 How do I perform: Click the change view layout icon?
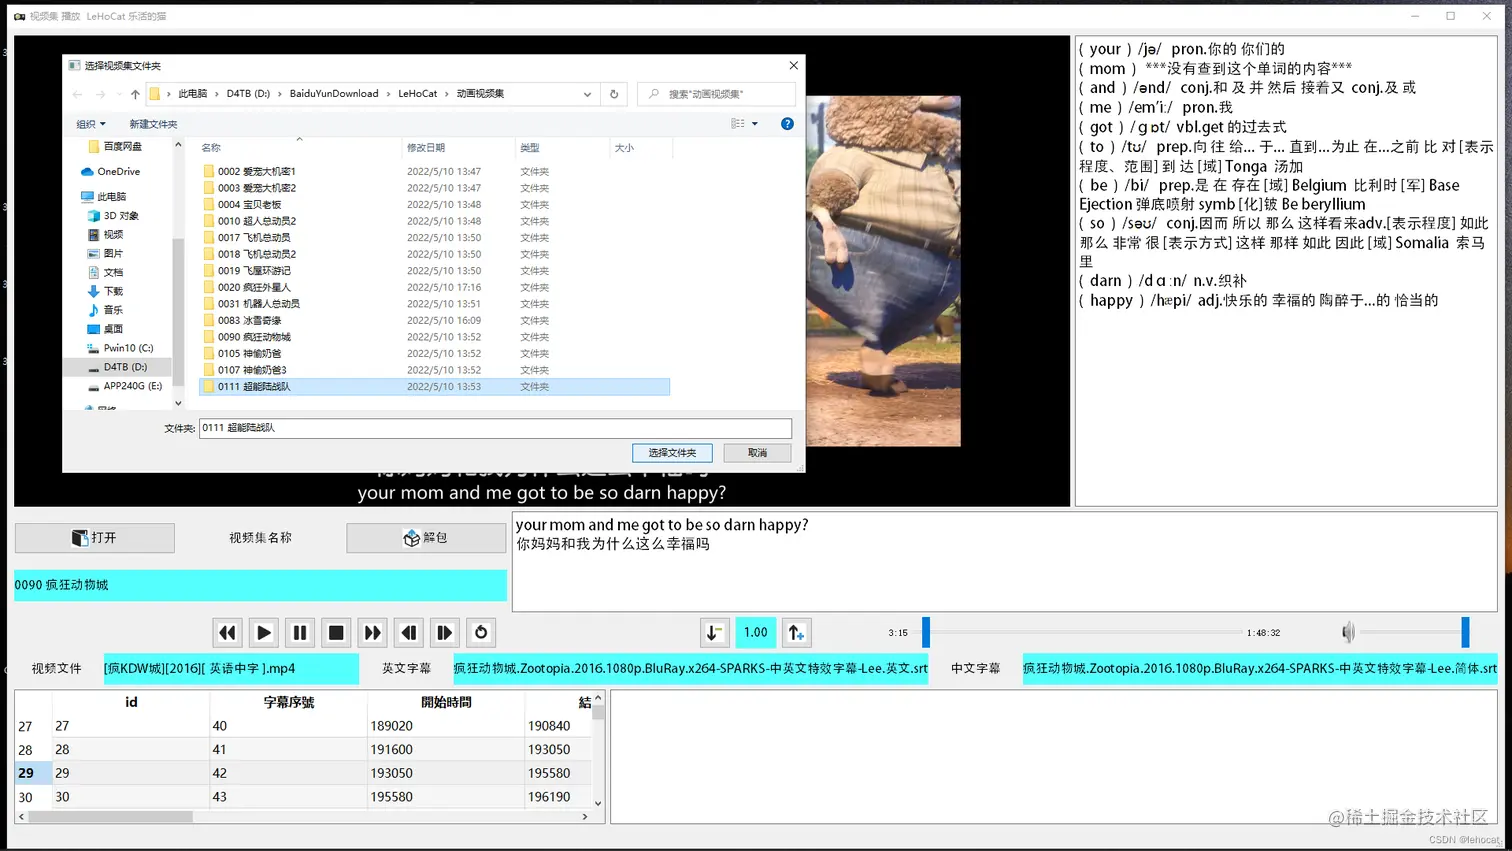point(738,124)
